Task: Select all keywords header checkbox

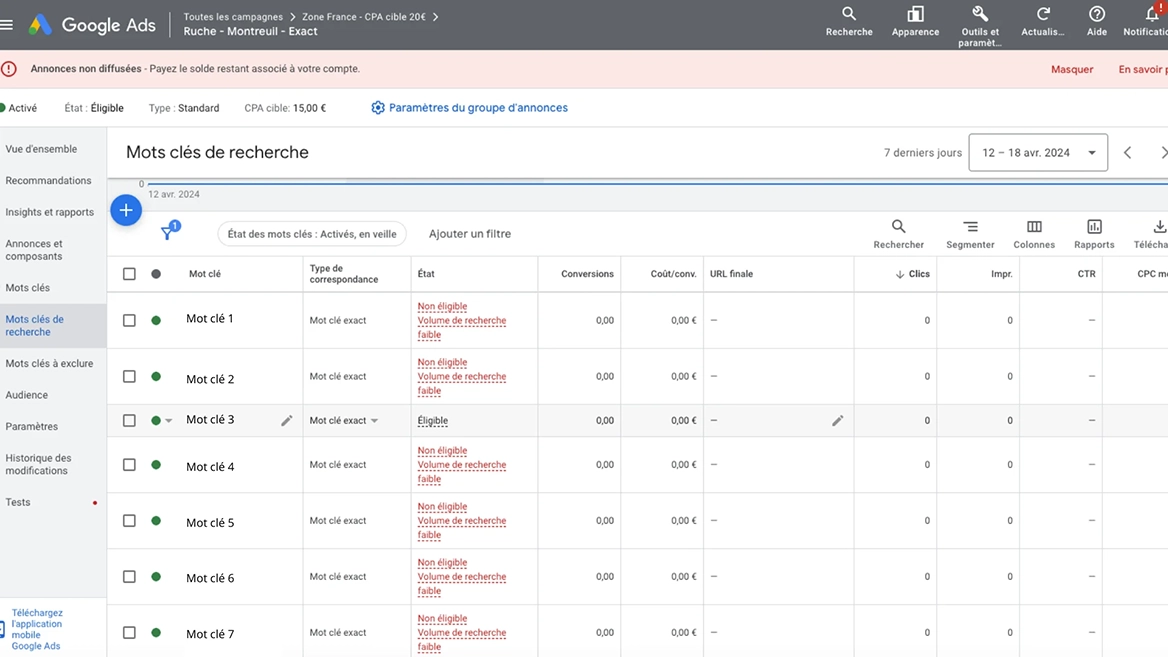Action: coord(130,274)
